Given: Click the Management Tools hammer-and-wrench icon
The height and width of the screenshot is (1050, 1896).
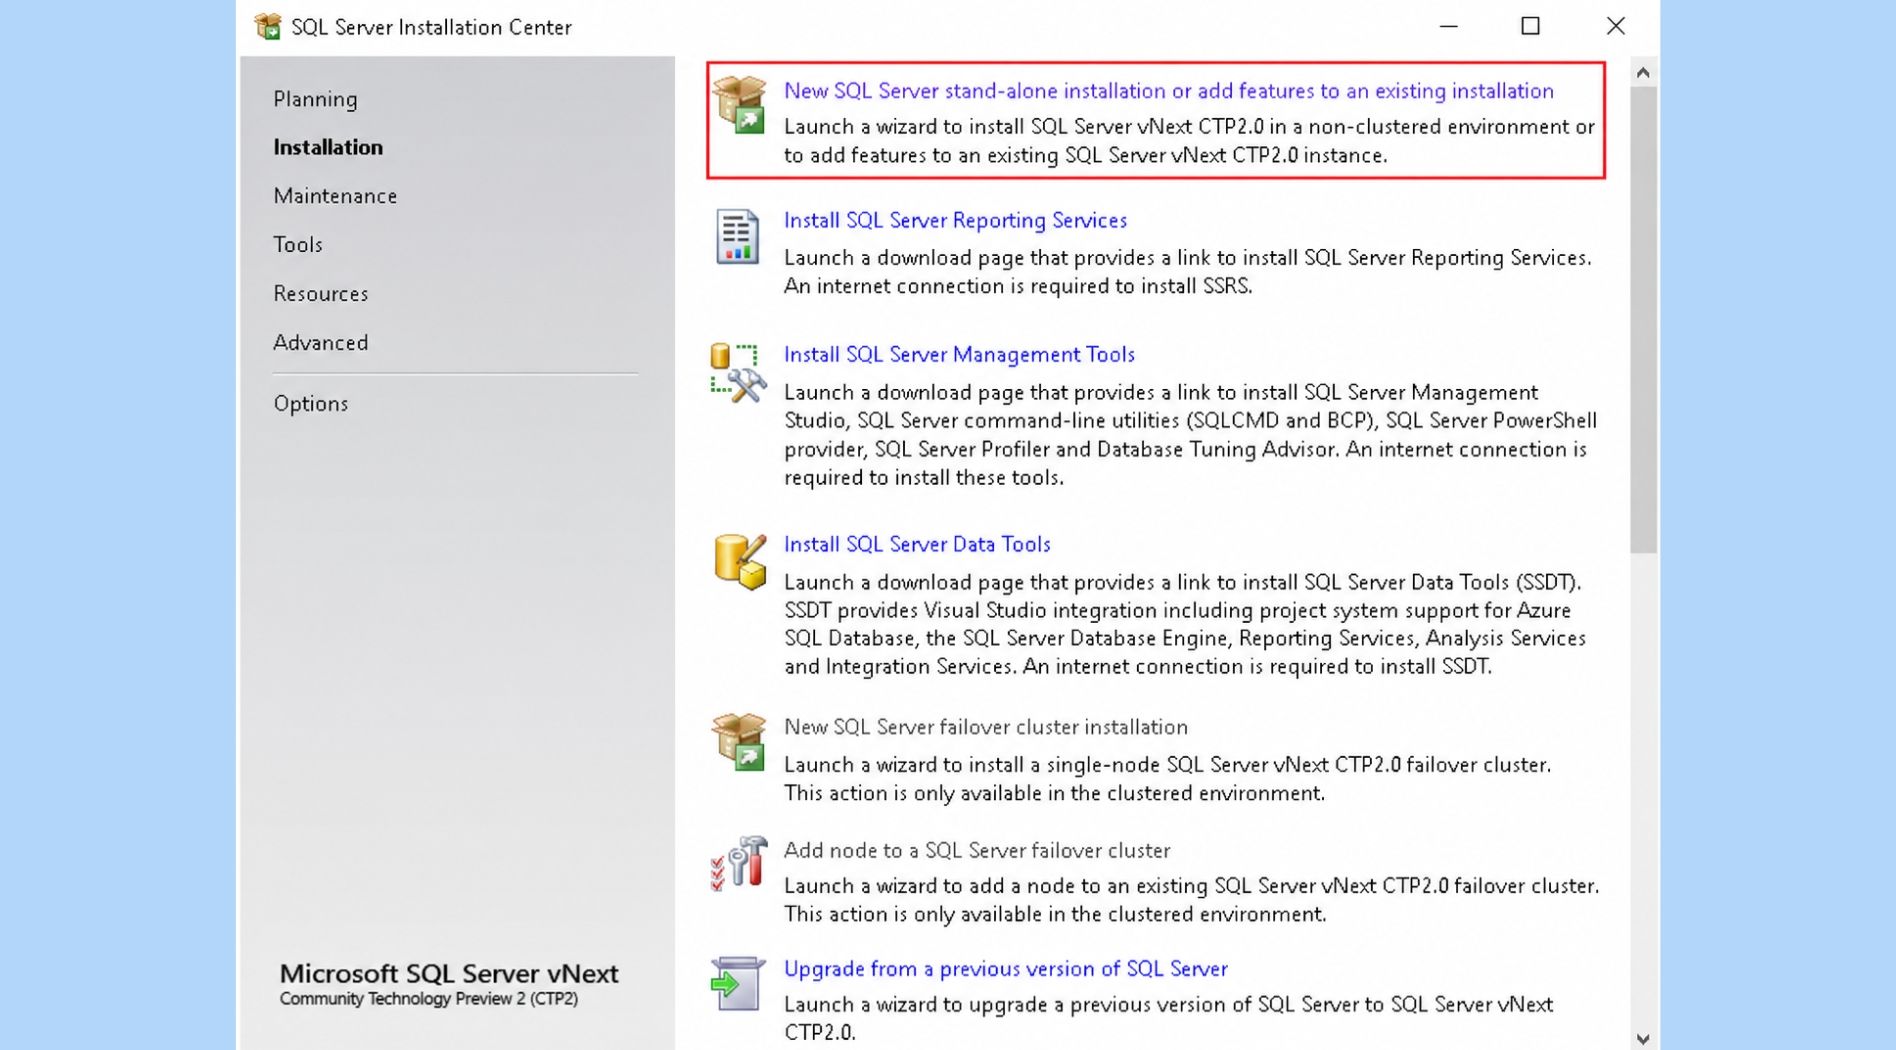Looking at the screenshot, I should 738,372.
